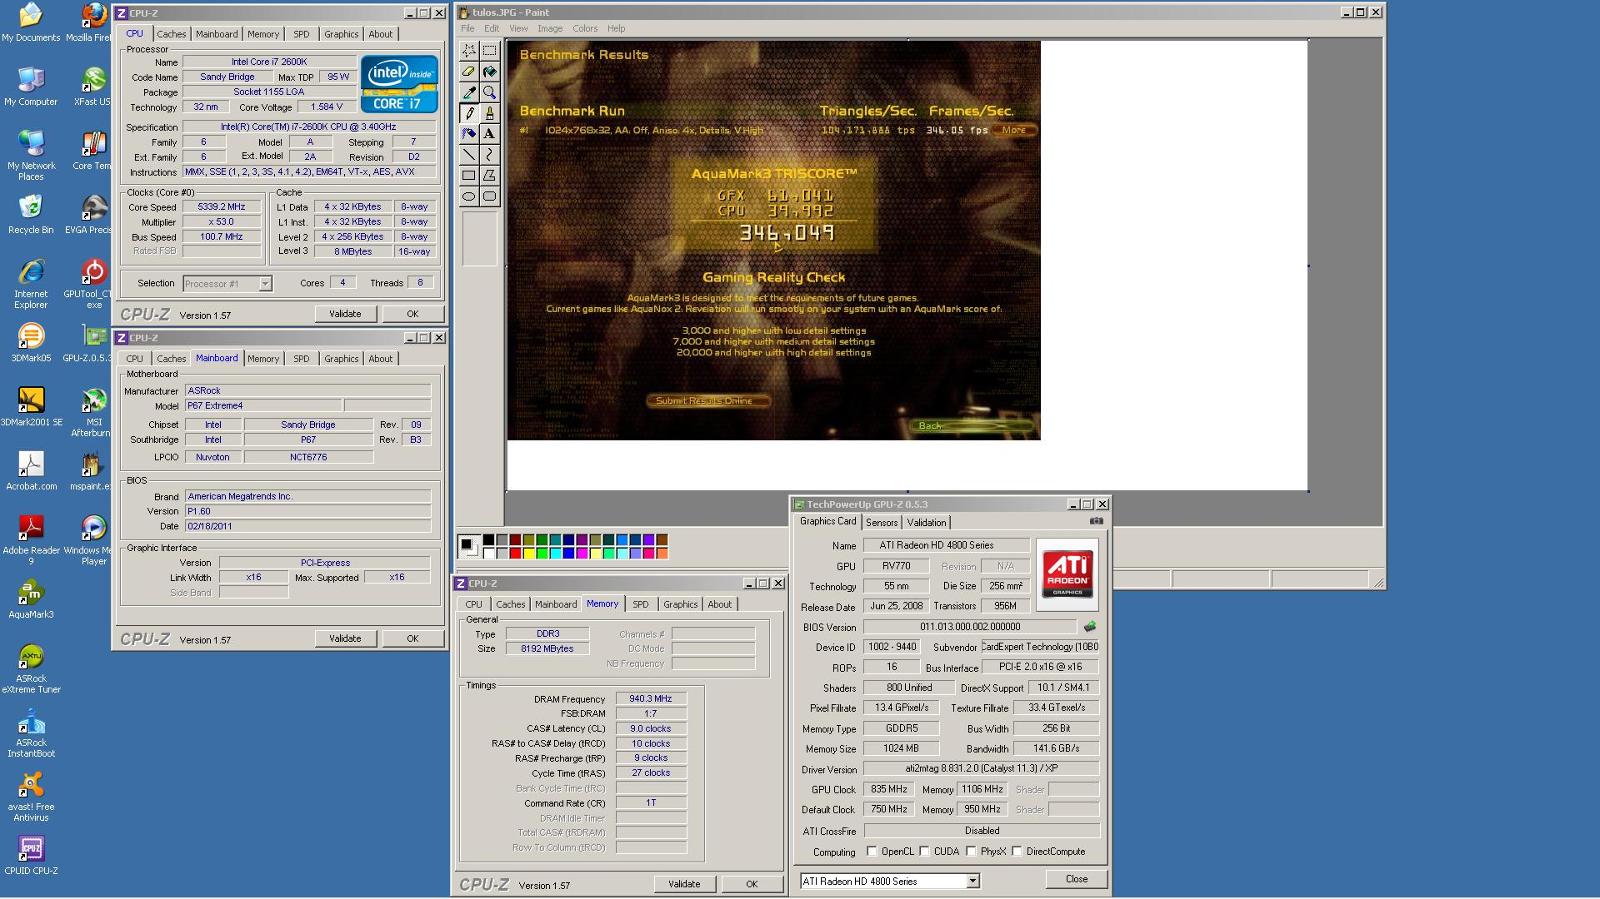Screen dimensions: 1600x899
Task: Switch to the Sensors tab in GPU-Z
Action: (x=881, y=522)
